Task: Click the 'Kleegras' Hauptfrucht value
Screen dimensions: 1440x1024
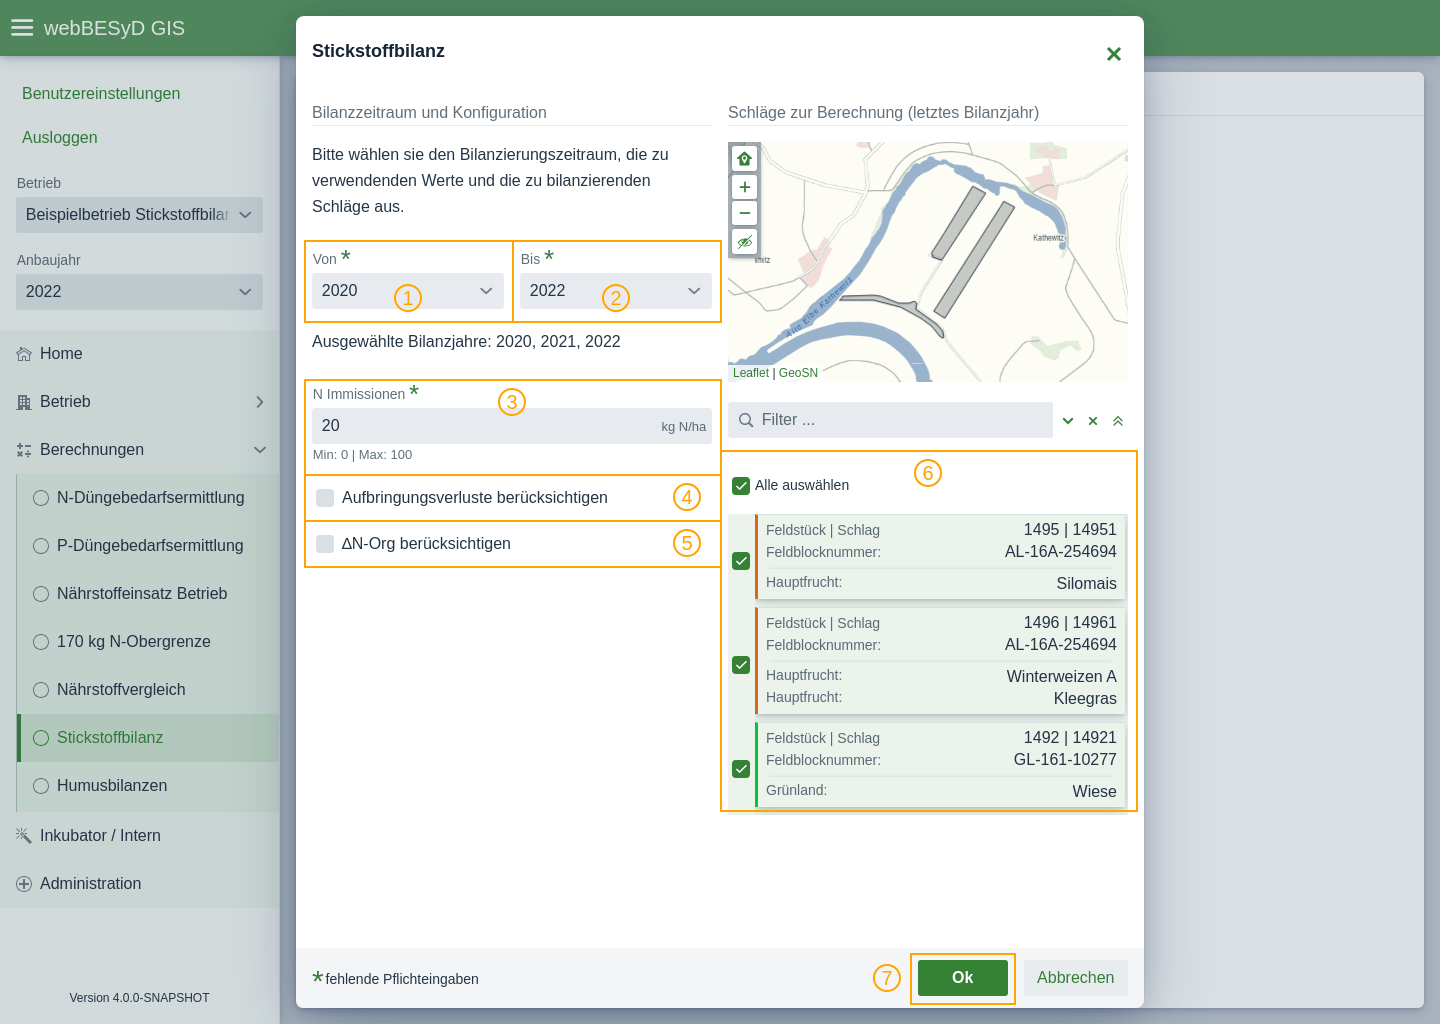Action: [x=1085, y=699]
